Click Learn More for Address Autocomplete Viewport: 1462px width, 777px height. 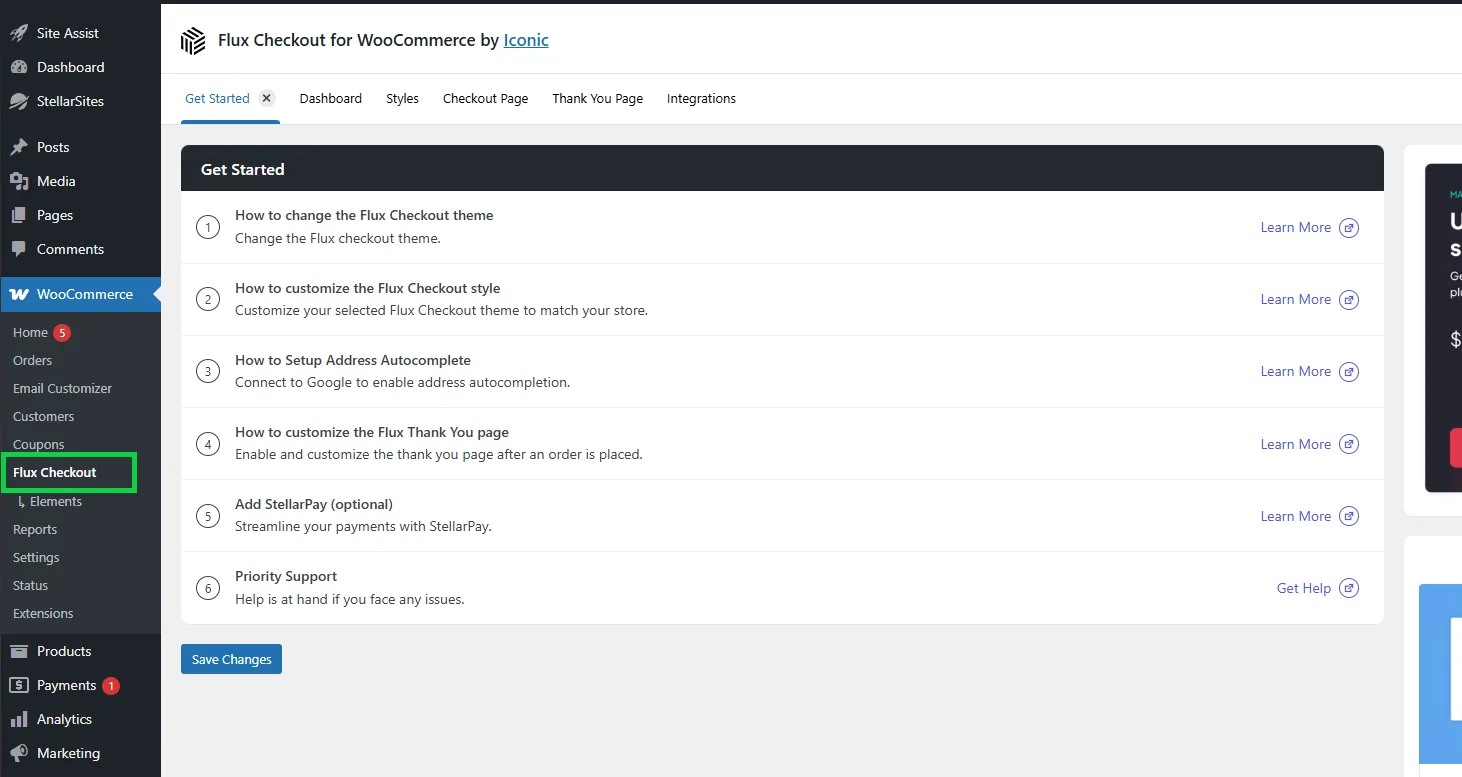(x=1295, y=371)
